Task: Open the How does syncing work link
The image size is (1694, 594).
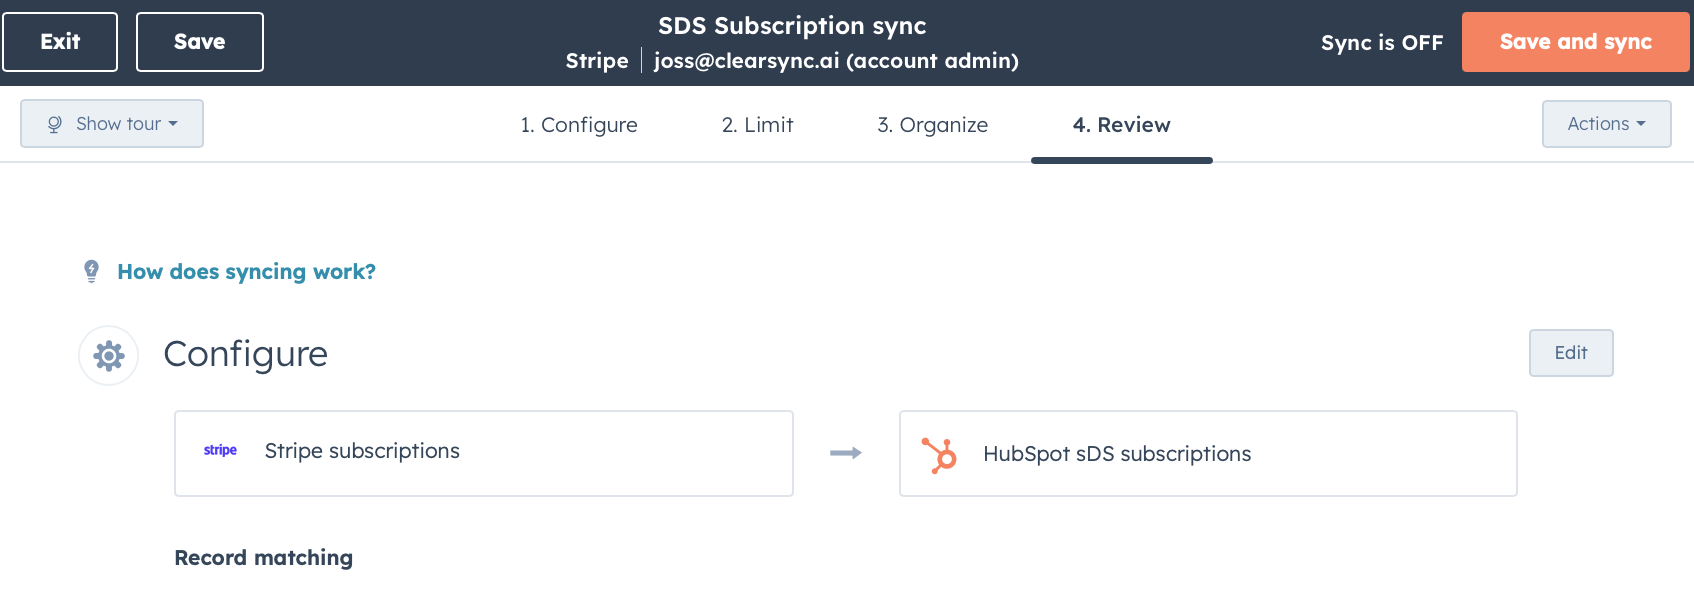Action: pos(246,272)
